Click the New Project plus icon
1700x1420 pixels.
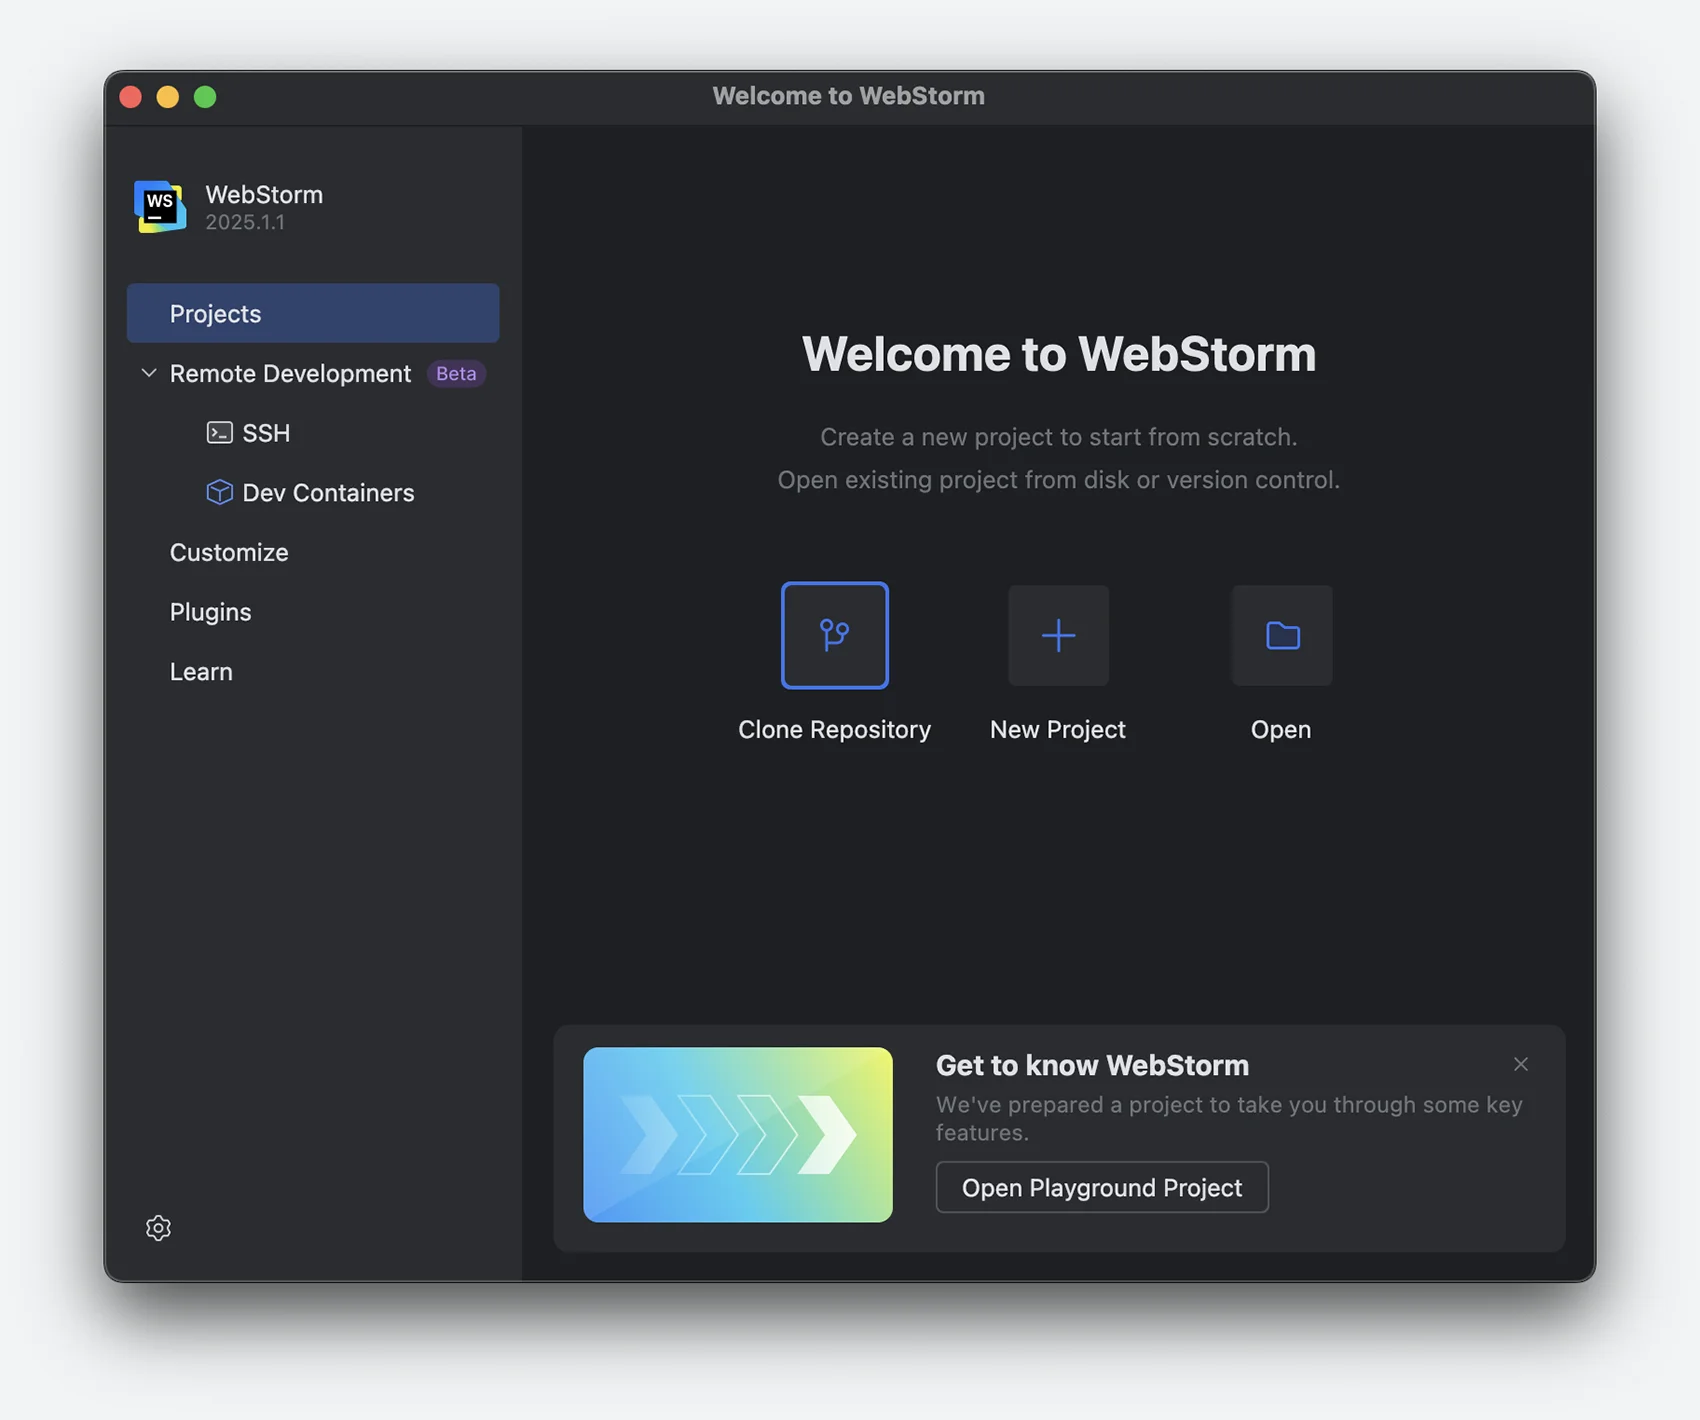click(x=1058, y=635)
